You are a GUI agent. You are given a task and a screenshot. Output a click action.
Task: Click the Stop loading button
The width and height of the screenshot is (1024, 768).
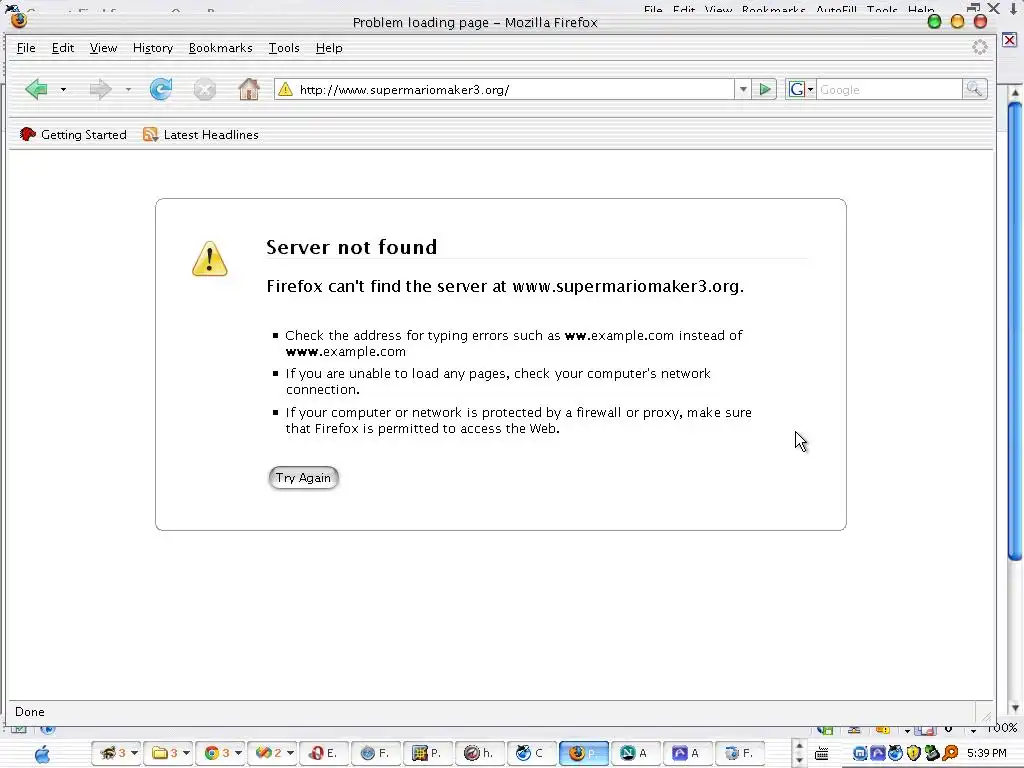pyautogui.click(x=204, y=89)
